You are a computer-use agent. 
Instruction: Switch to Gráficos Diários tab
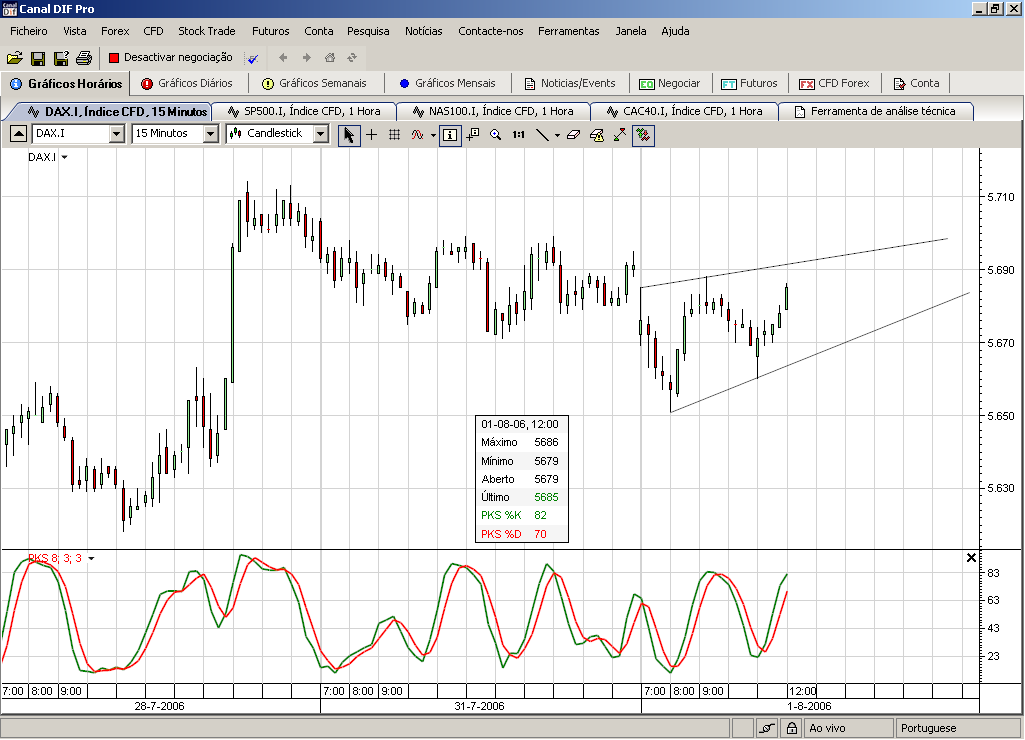188,84
